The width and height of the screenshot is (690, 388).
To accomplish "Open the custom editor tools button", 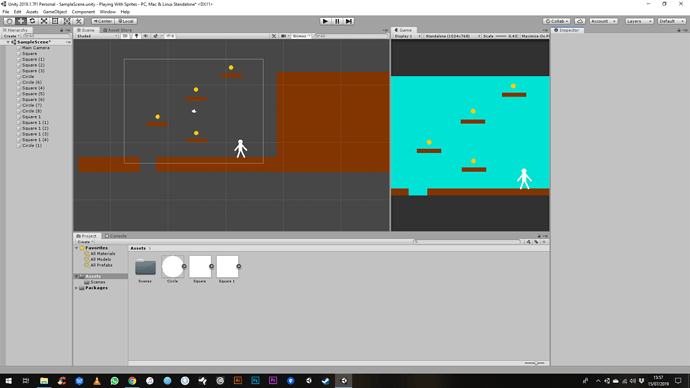I will coord(78,21).
